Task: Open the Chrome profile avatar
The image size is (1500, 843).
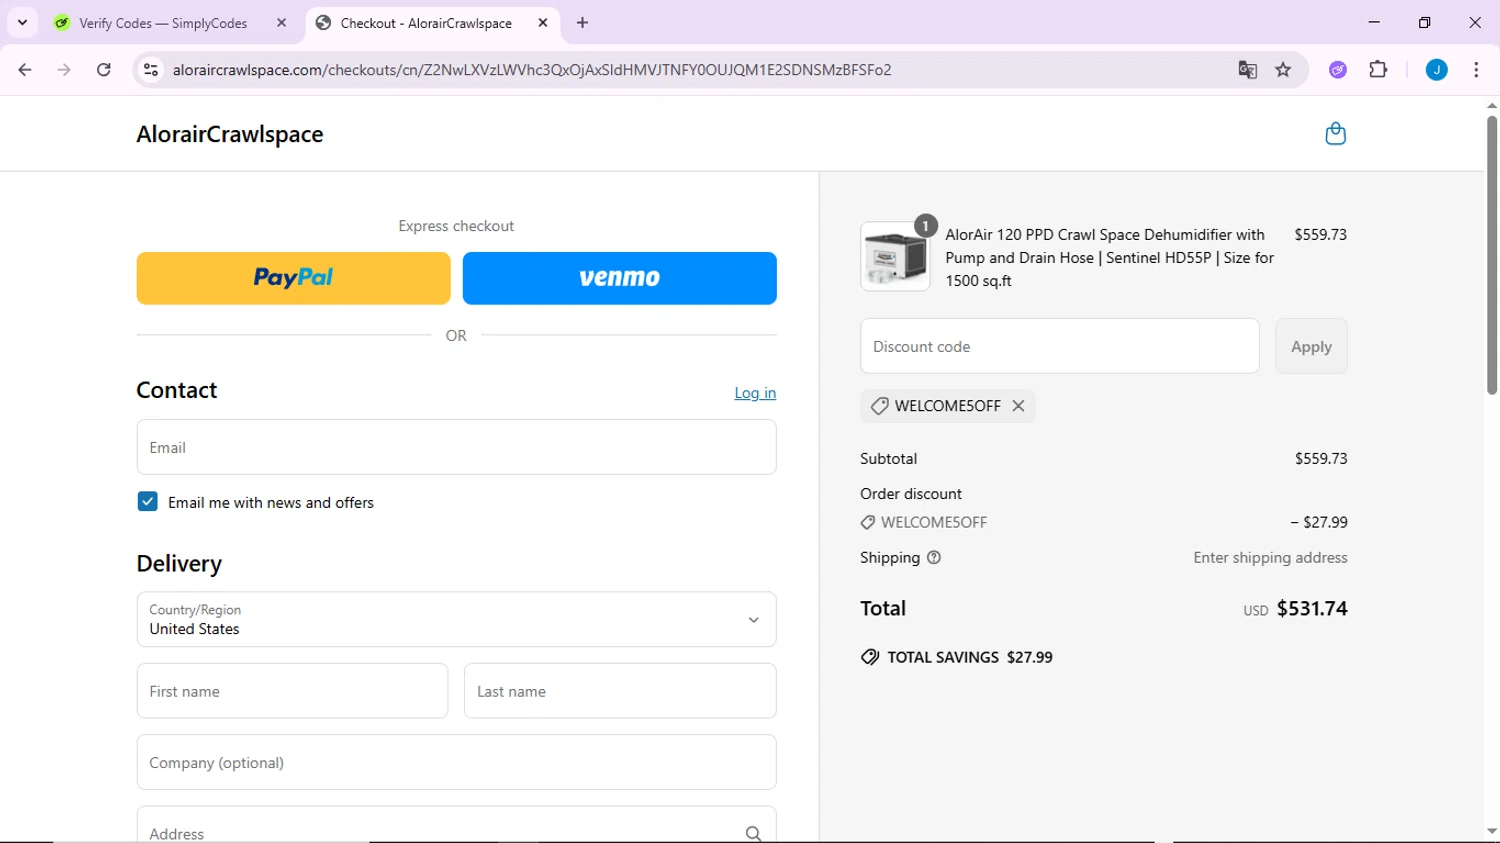Action: (x=1436, y=70)
